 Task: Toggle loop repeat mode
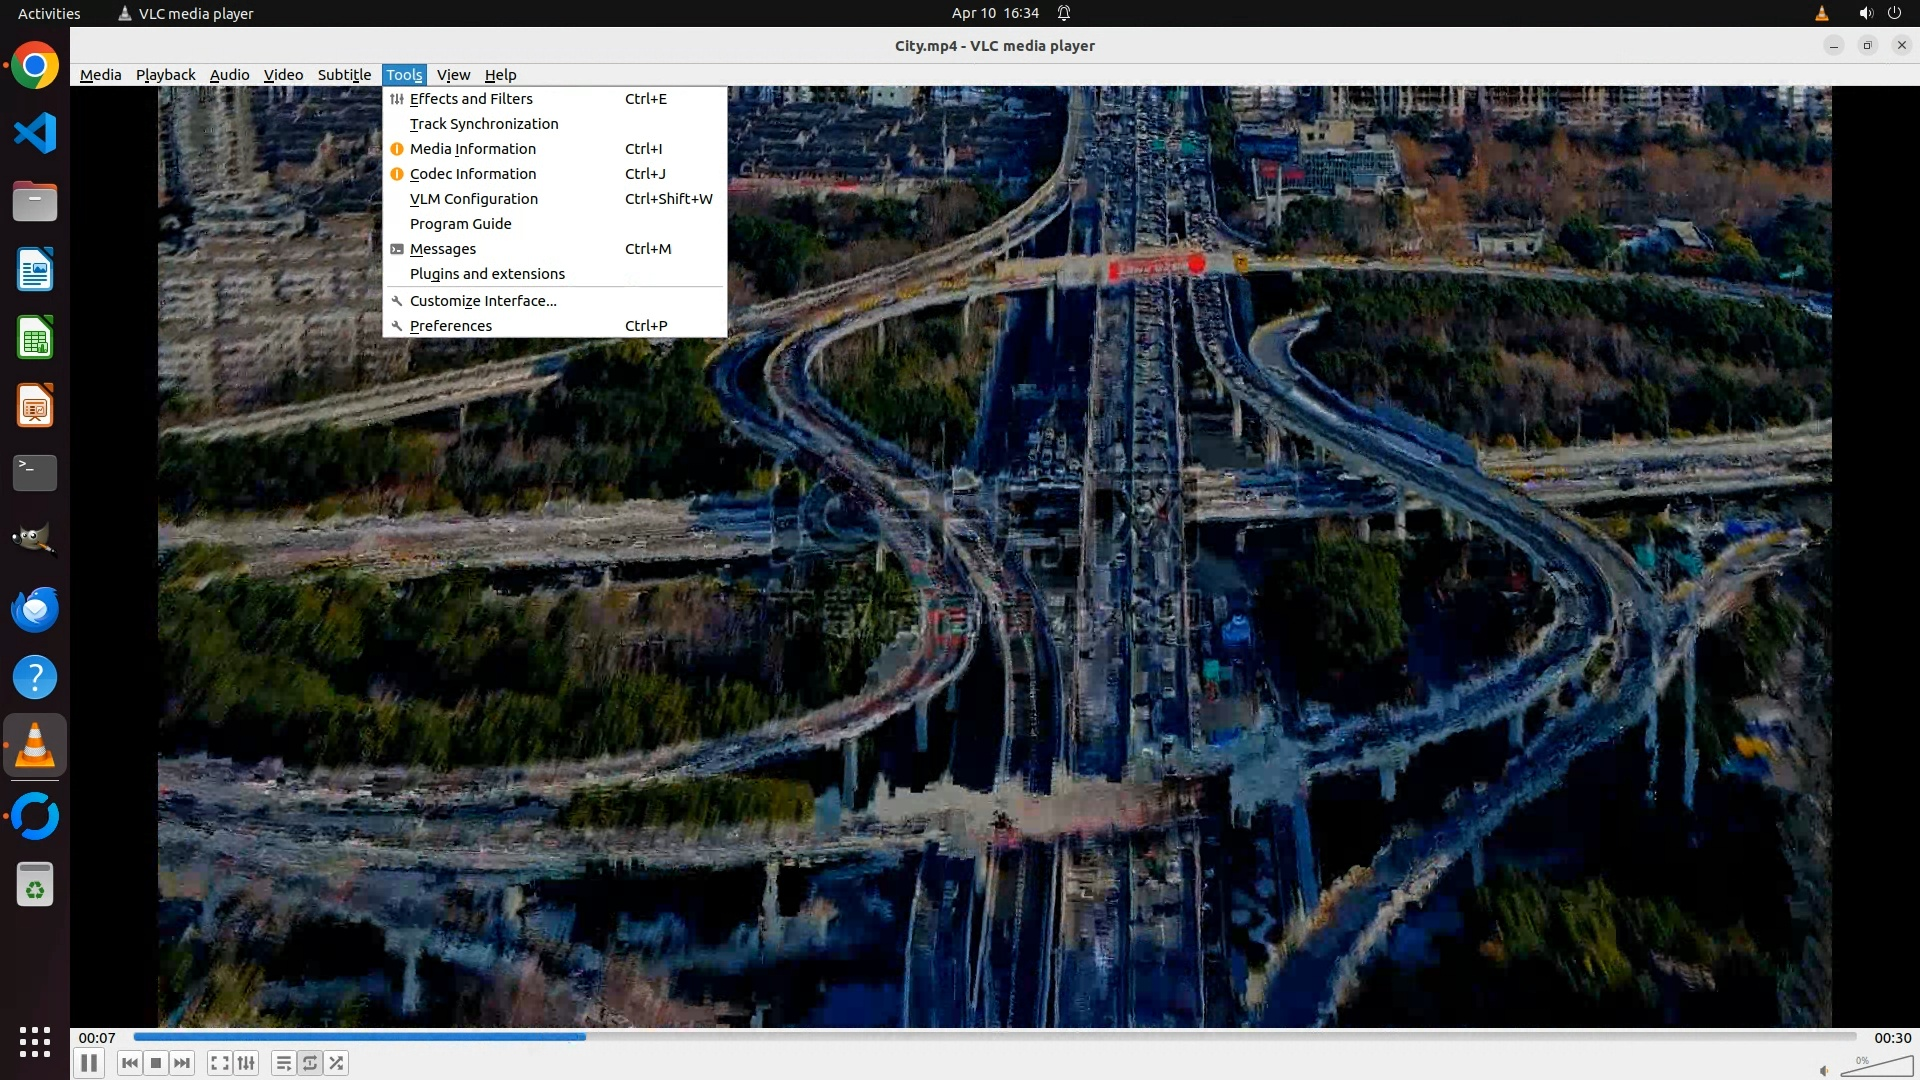tap(310, 1063)
